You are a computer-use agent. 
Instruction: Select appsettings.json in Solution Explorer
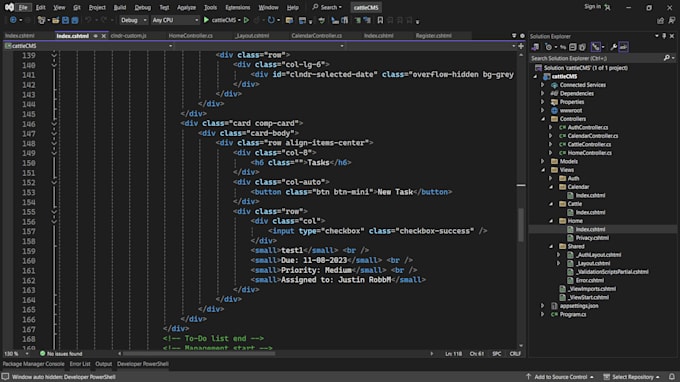point(579,306)
